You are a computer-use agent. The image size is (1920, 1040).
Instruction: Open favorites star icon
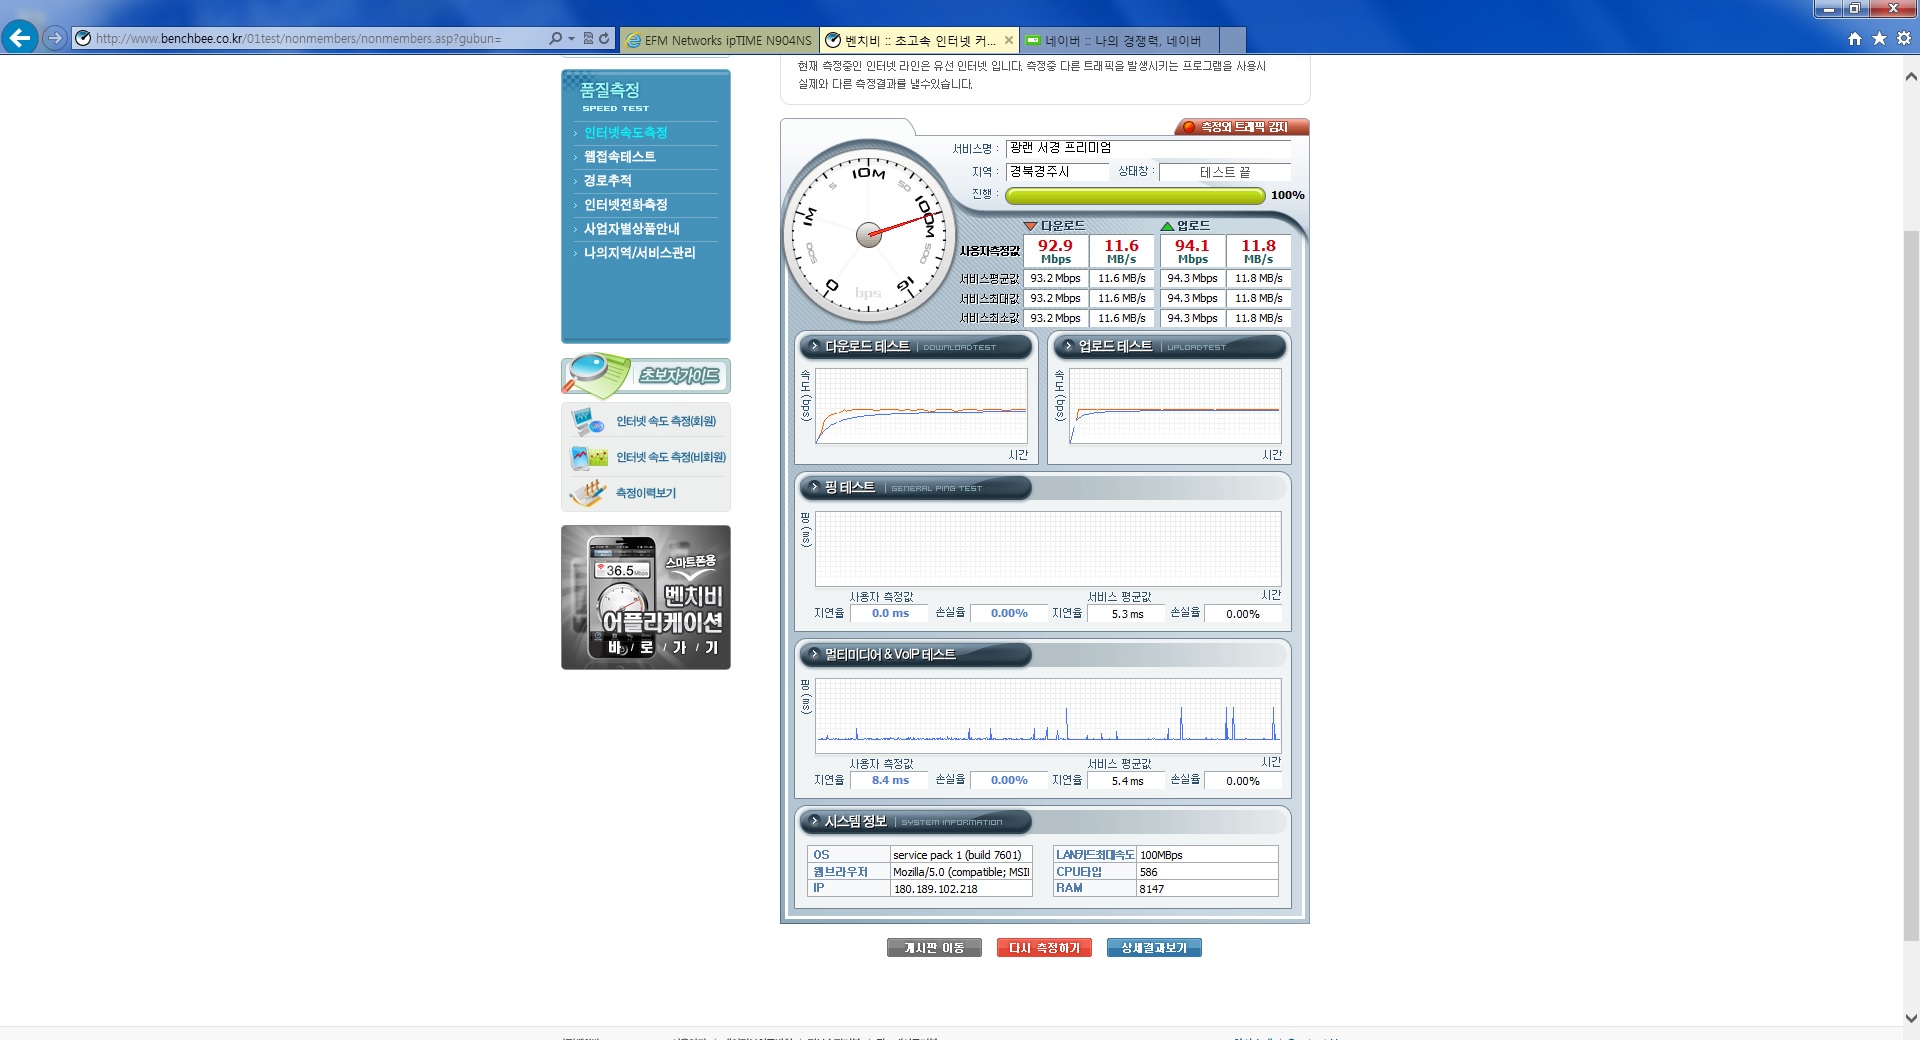[x=1879, y=38]
